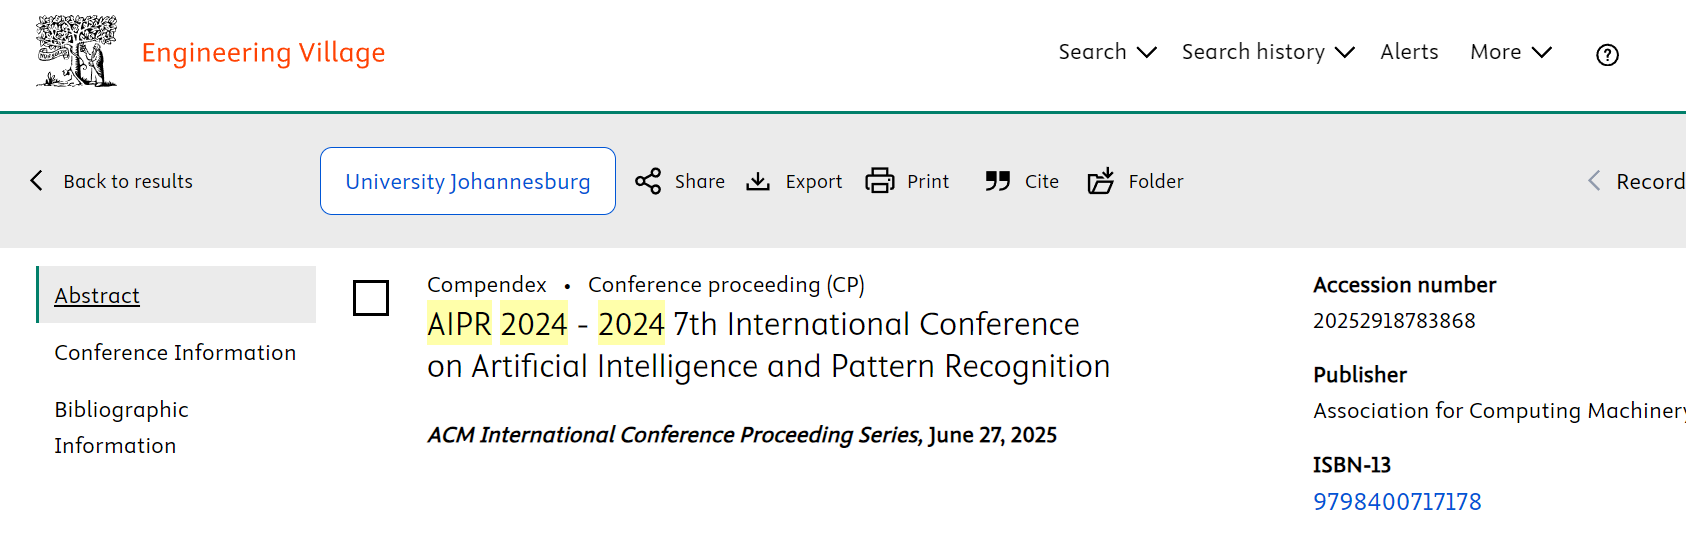Click the Share icon

click(648, 181)
